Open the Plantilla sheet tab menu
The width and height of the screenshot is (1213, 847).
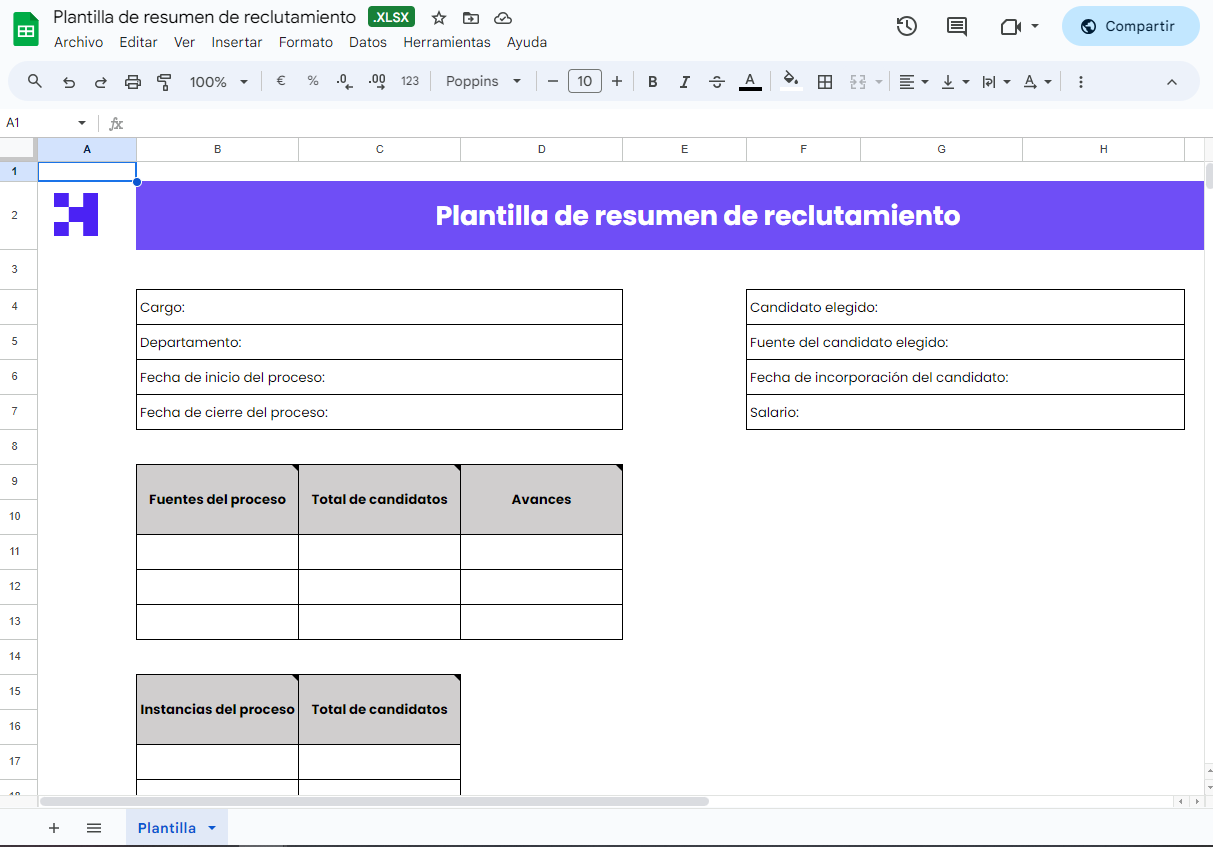211,828
